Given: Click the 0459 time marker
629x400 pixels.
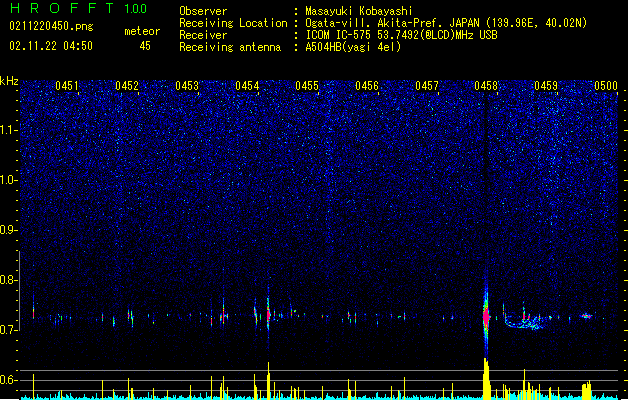Looking at the screenshot, I should click(546, 85).
